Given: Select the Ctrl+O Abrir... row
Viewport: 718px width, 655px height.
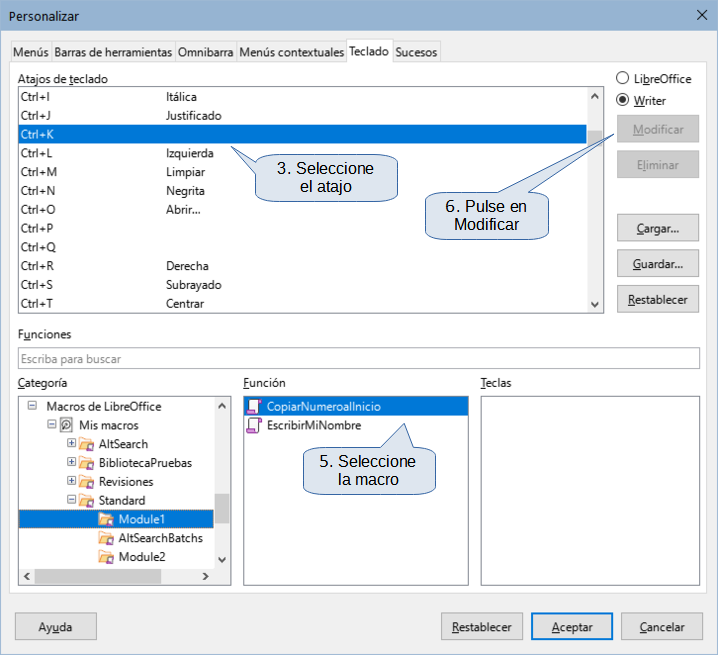Looking at the screenshot, I should coord(302,209).
